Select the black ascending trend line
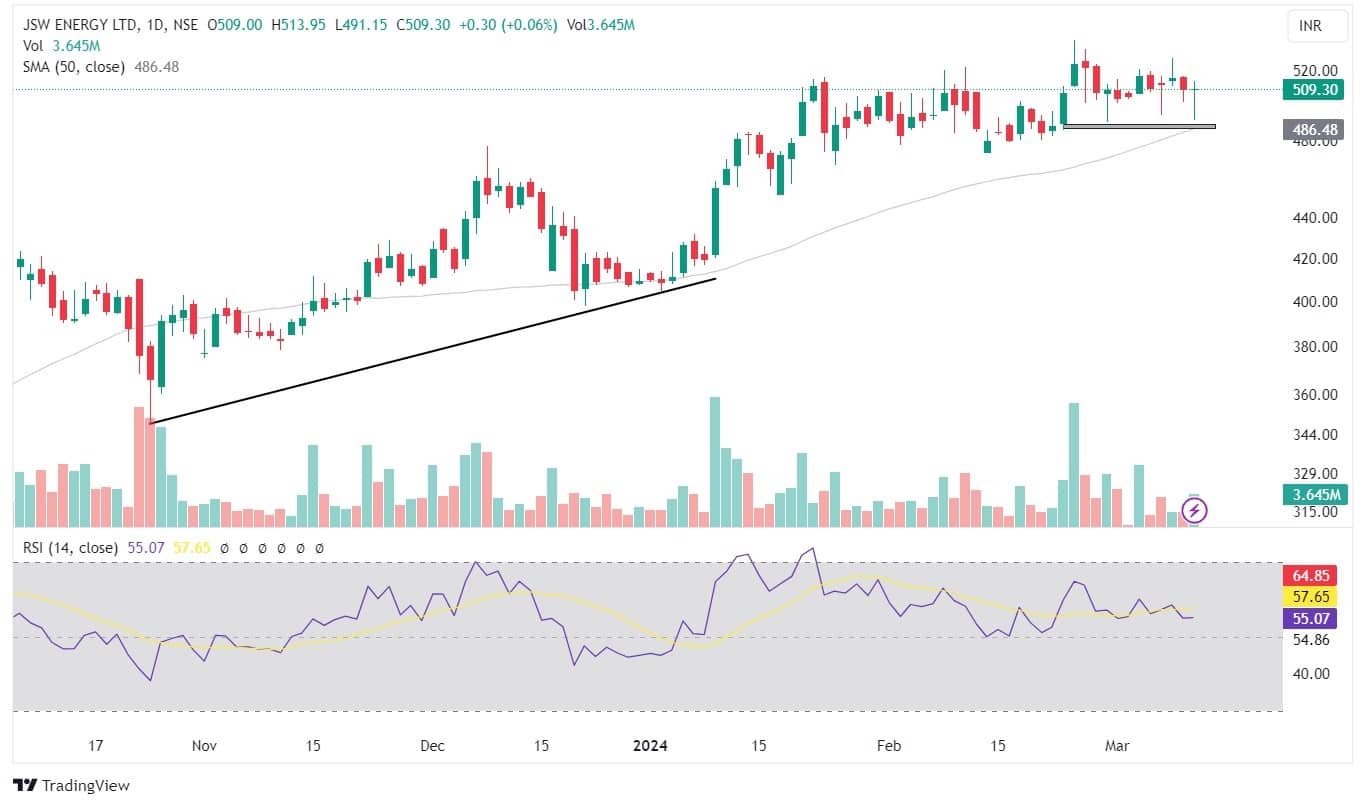1366x807 pixels. coord(430,351)
